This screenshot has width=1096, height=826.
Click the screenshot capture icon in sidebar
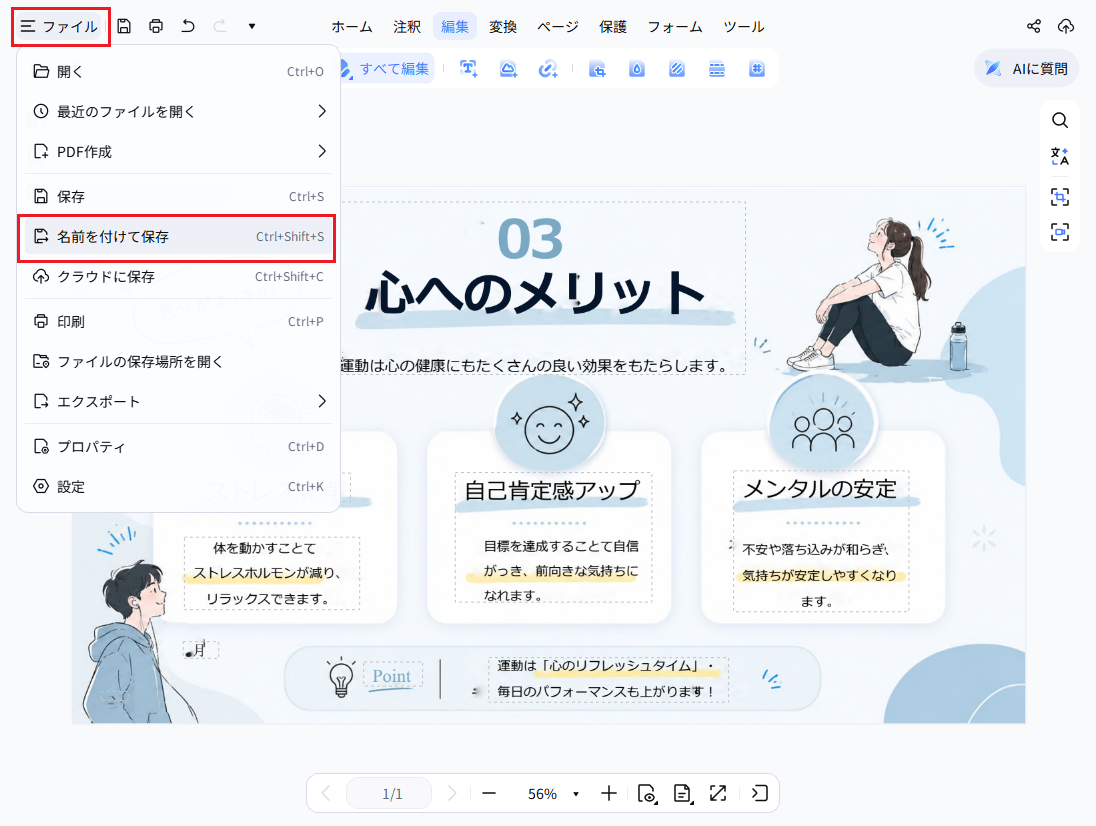[1060, 197]
